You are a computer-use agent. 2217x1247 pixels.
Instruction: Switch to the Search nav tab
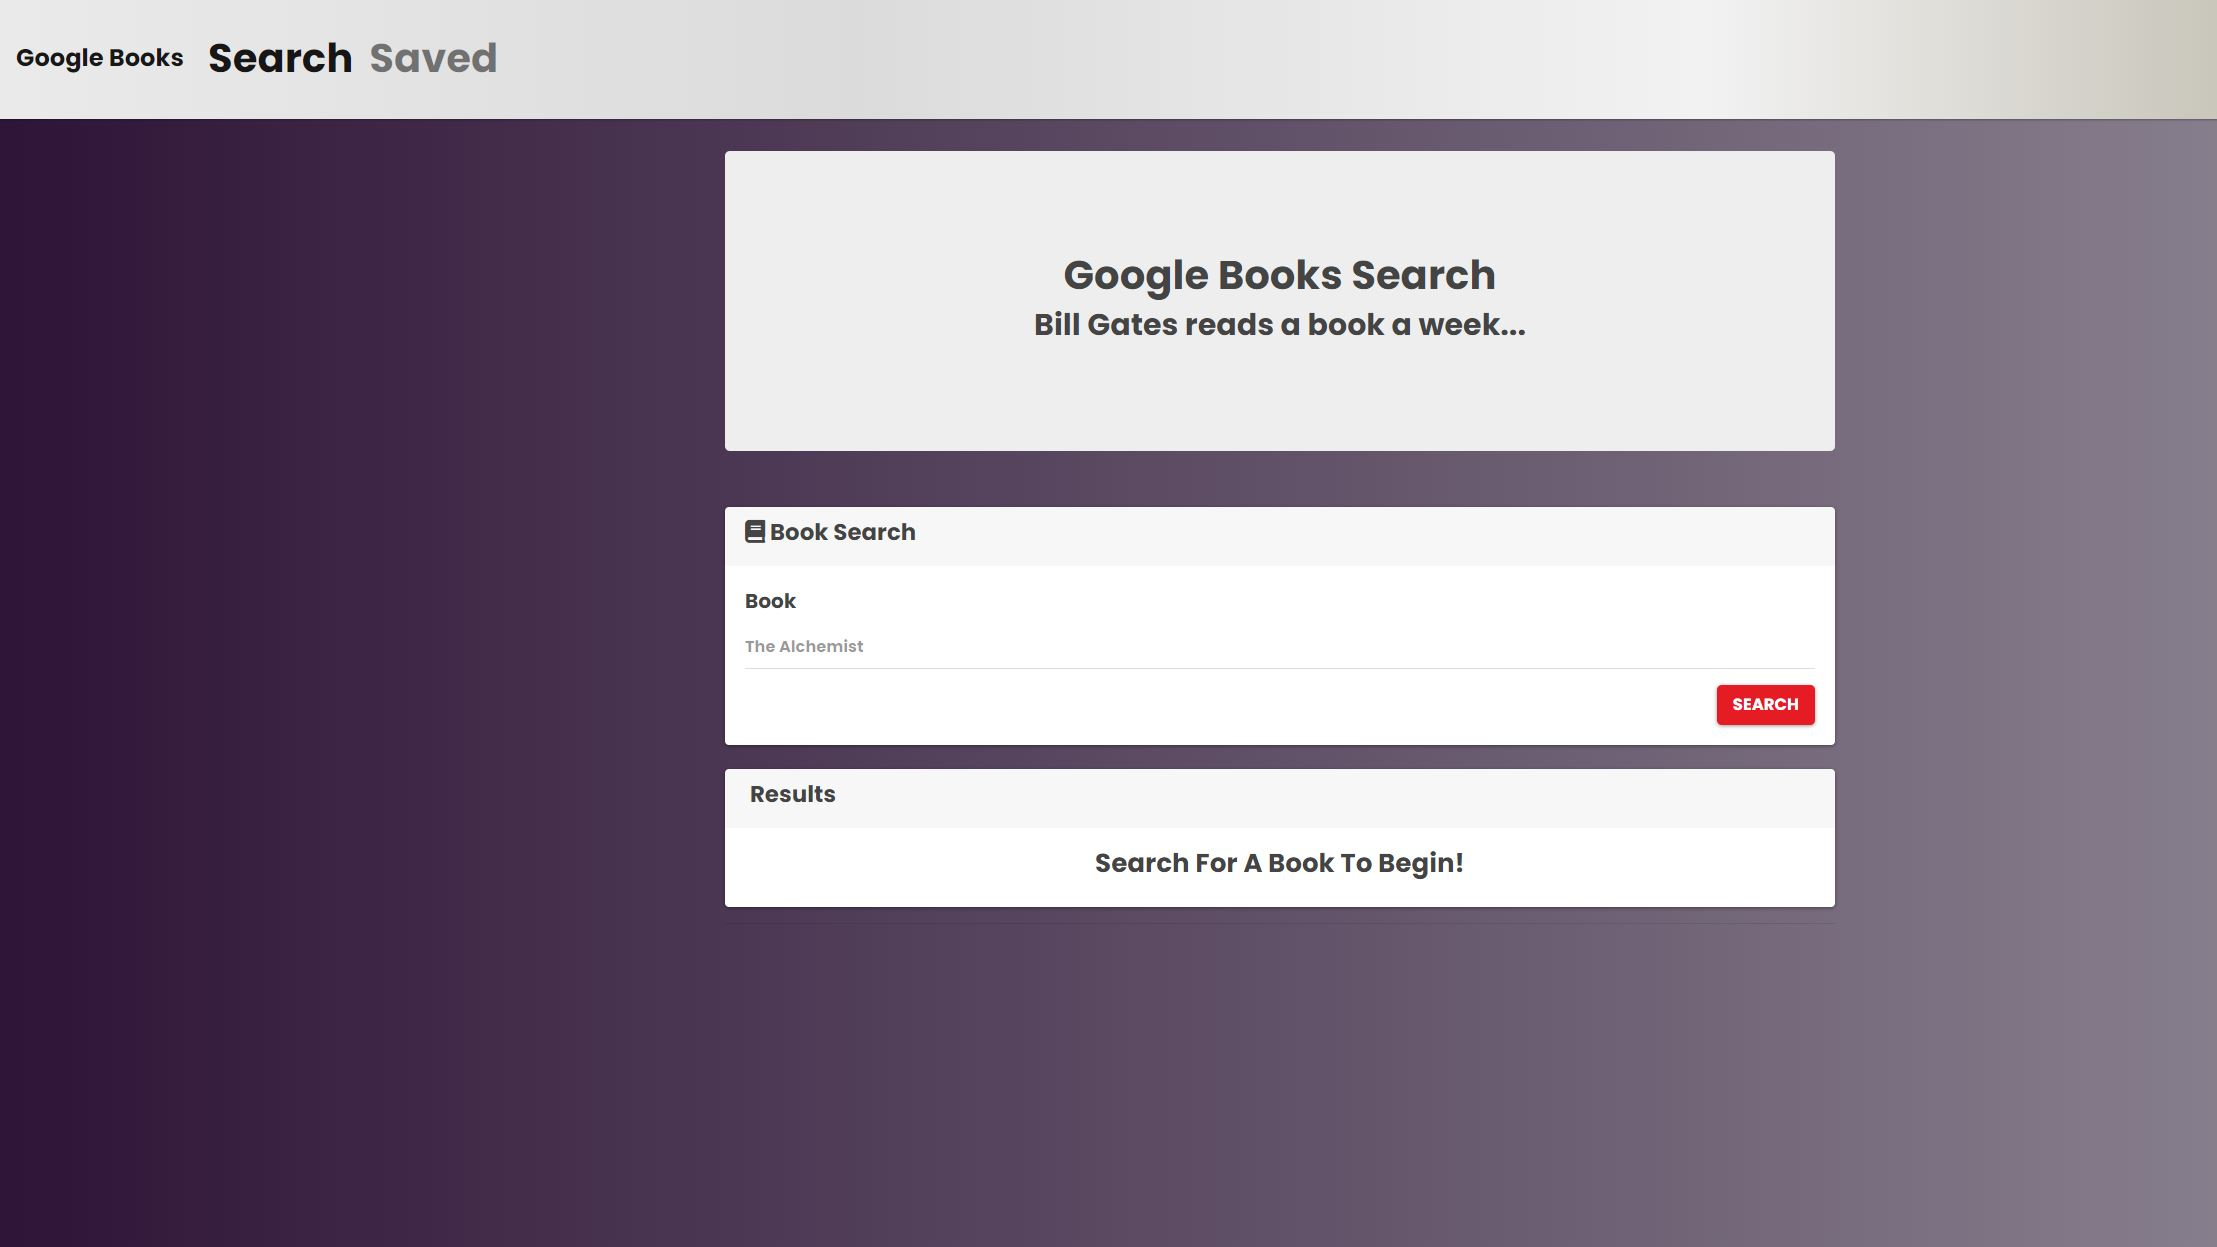(x=280, y=58)
